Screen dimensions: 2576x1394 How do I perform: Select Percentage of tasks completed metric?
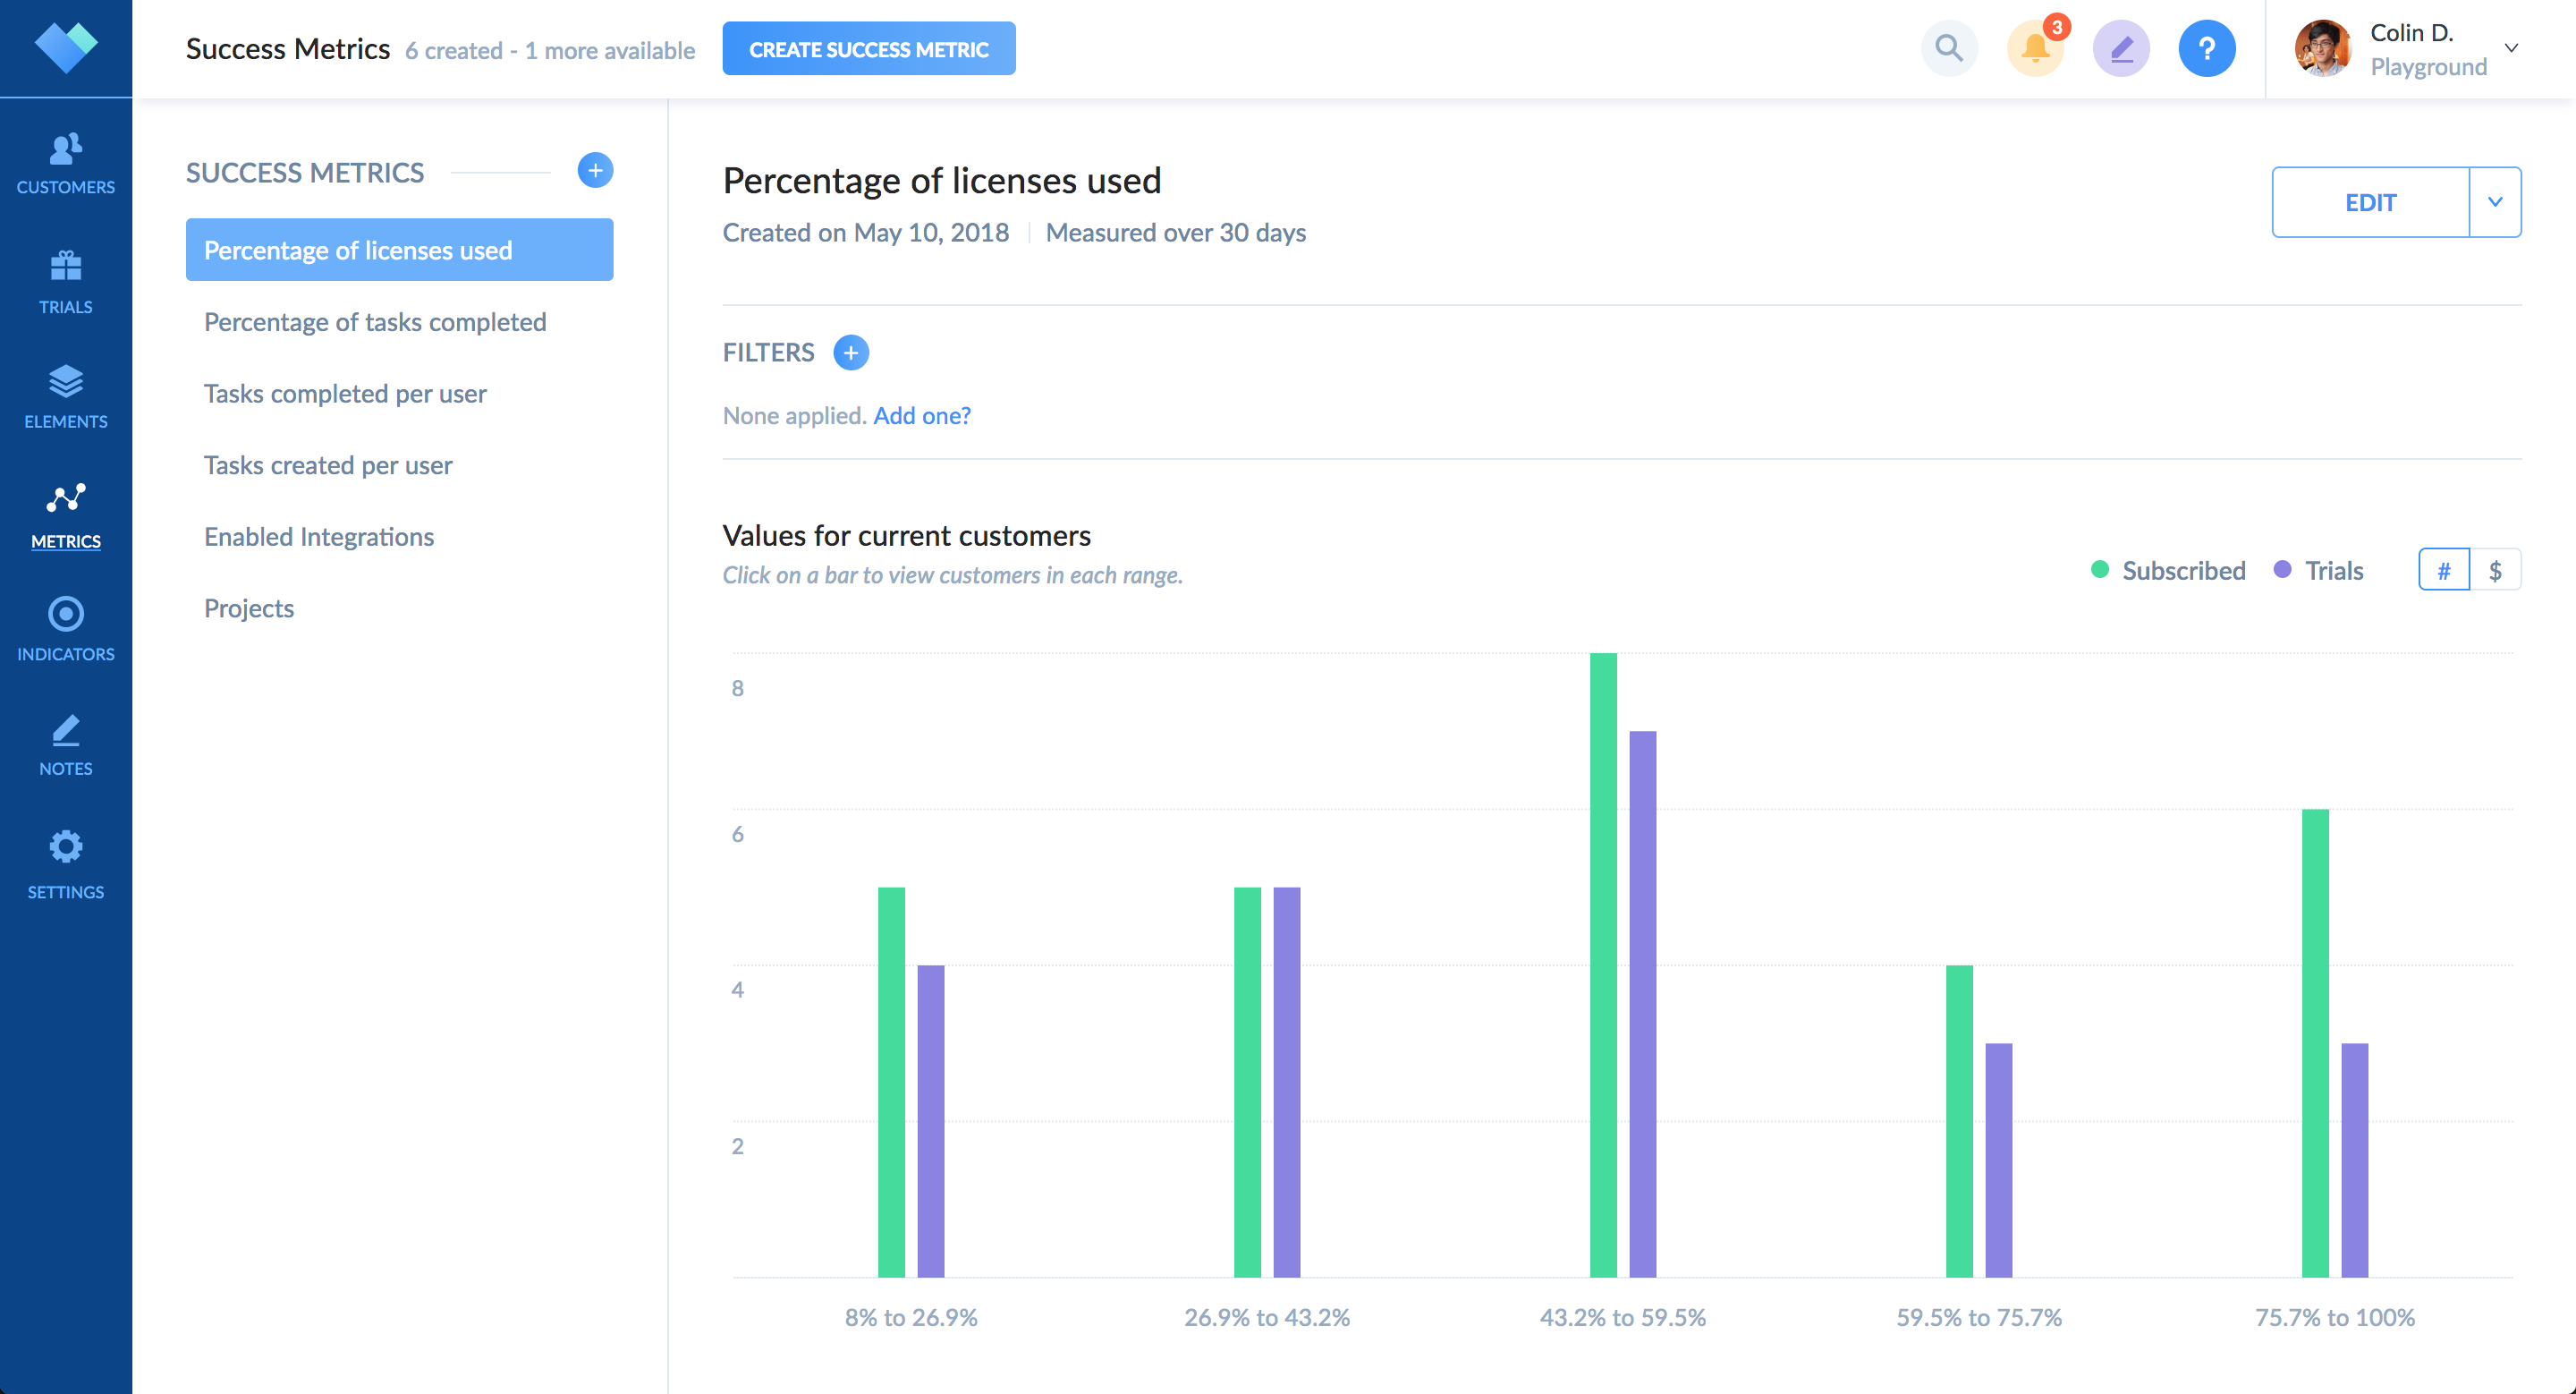[375, 322]
